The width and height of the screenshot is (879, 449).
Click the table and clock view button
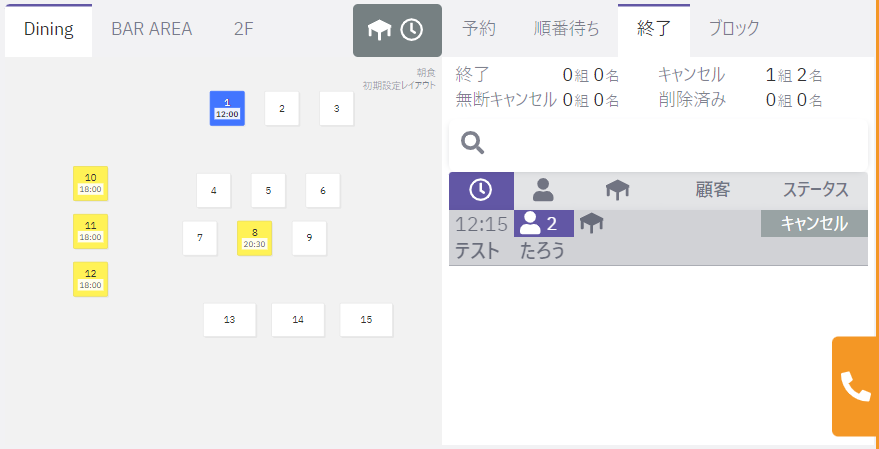pos(396,30)
